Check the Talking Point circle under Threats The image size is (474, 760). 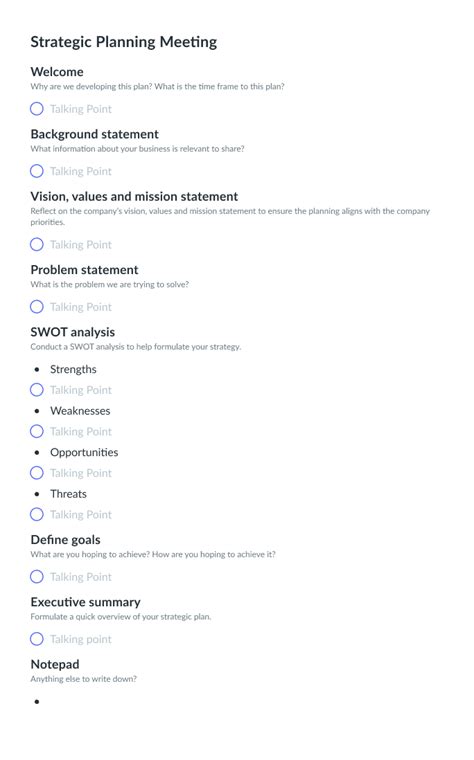point(37,514)
